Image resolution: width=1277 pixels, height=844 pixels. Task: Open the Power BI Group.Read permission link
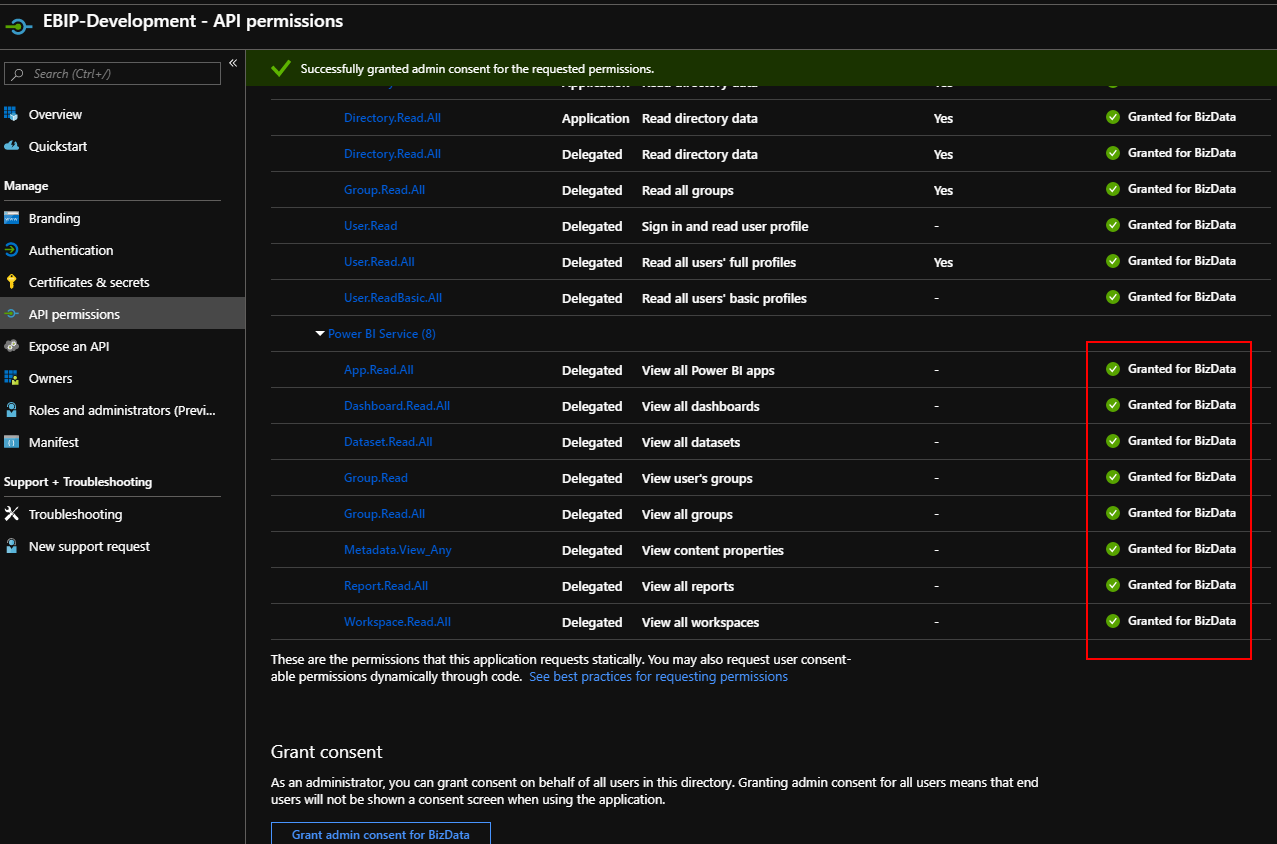click(376, 478)
